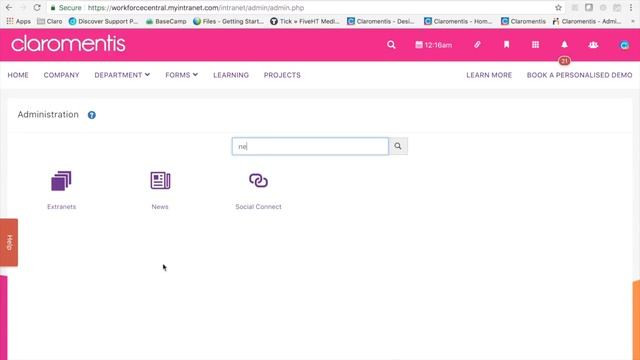Image resolution: width=640 pixels, height=360 pixels.
Task: Open the Claro bookmarks folder
Action: pos(50,21)
